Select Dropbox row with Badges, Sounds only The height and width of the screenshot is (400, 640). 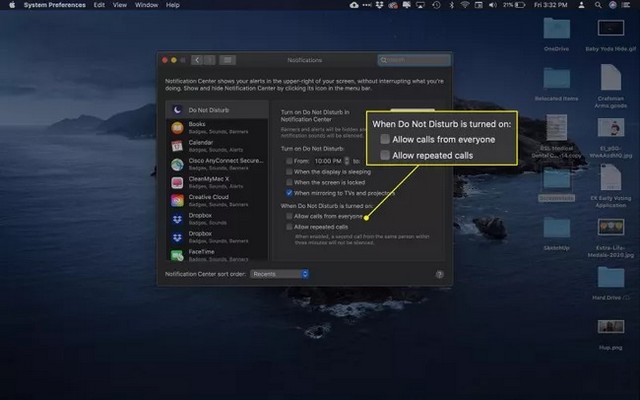point(217,218)
